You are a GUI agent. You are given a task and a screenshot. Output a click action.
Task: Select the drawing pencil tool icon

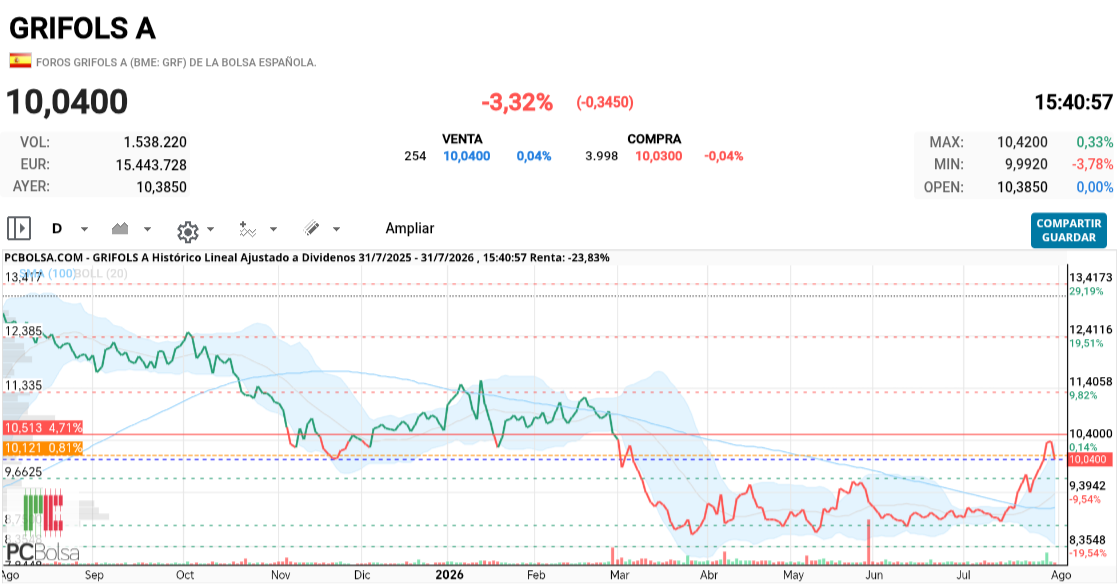coord(311,228)
